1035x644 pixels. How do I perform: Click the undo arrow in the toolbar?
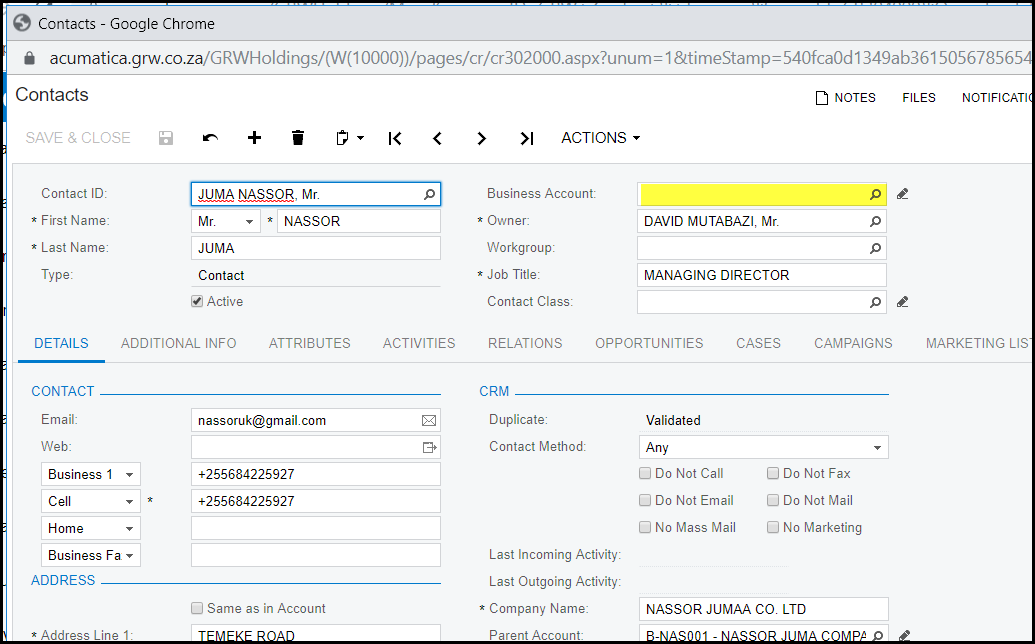pos(210,138)
